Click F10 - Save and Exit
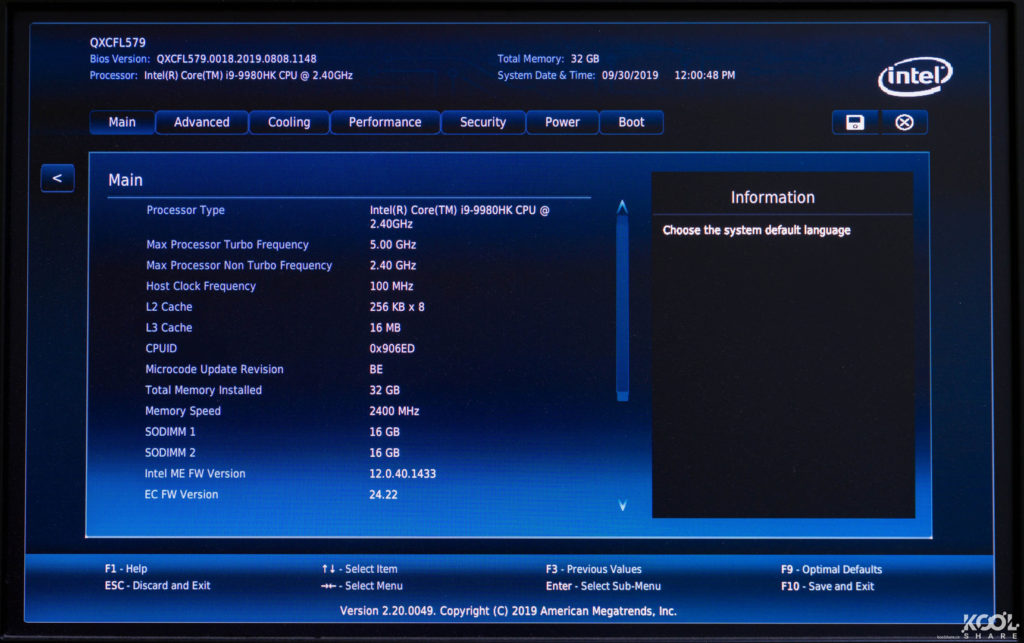Viewport: 1024px width, 643px height. [x=827, y=586]
